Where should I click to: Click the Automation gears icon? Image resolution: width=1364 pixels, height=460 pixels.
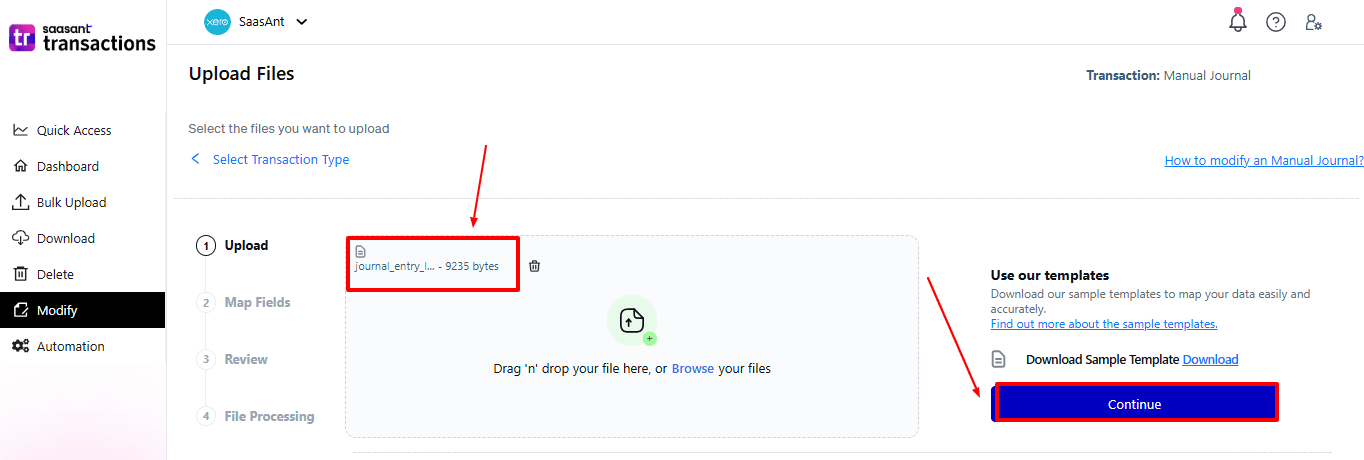pos(20,346)
